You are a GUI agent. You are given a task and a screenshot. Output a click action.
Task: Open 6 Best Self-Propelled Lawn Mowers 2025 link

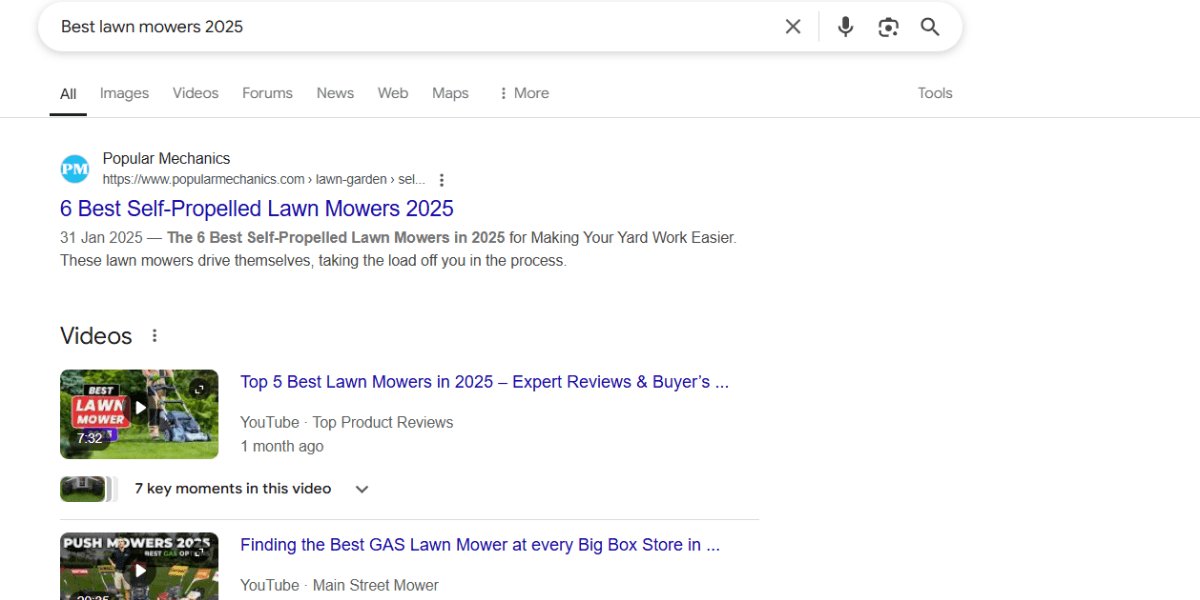tap(257, 208)
